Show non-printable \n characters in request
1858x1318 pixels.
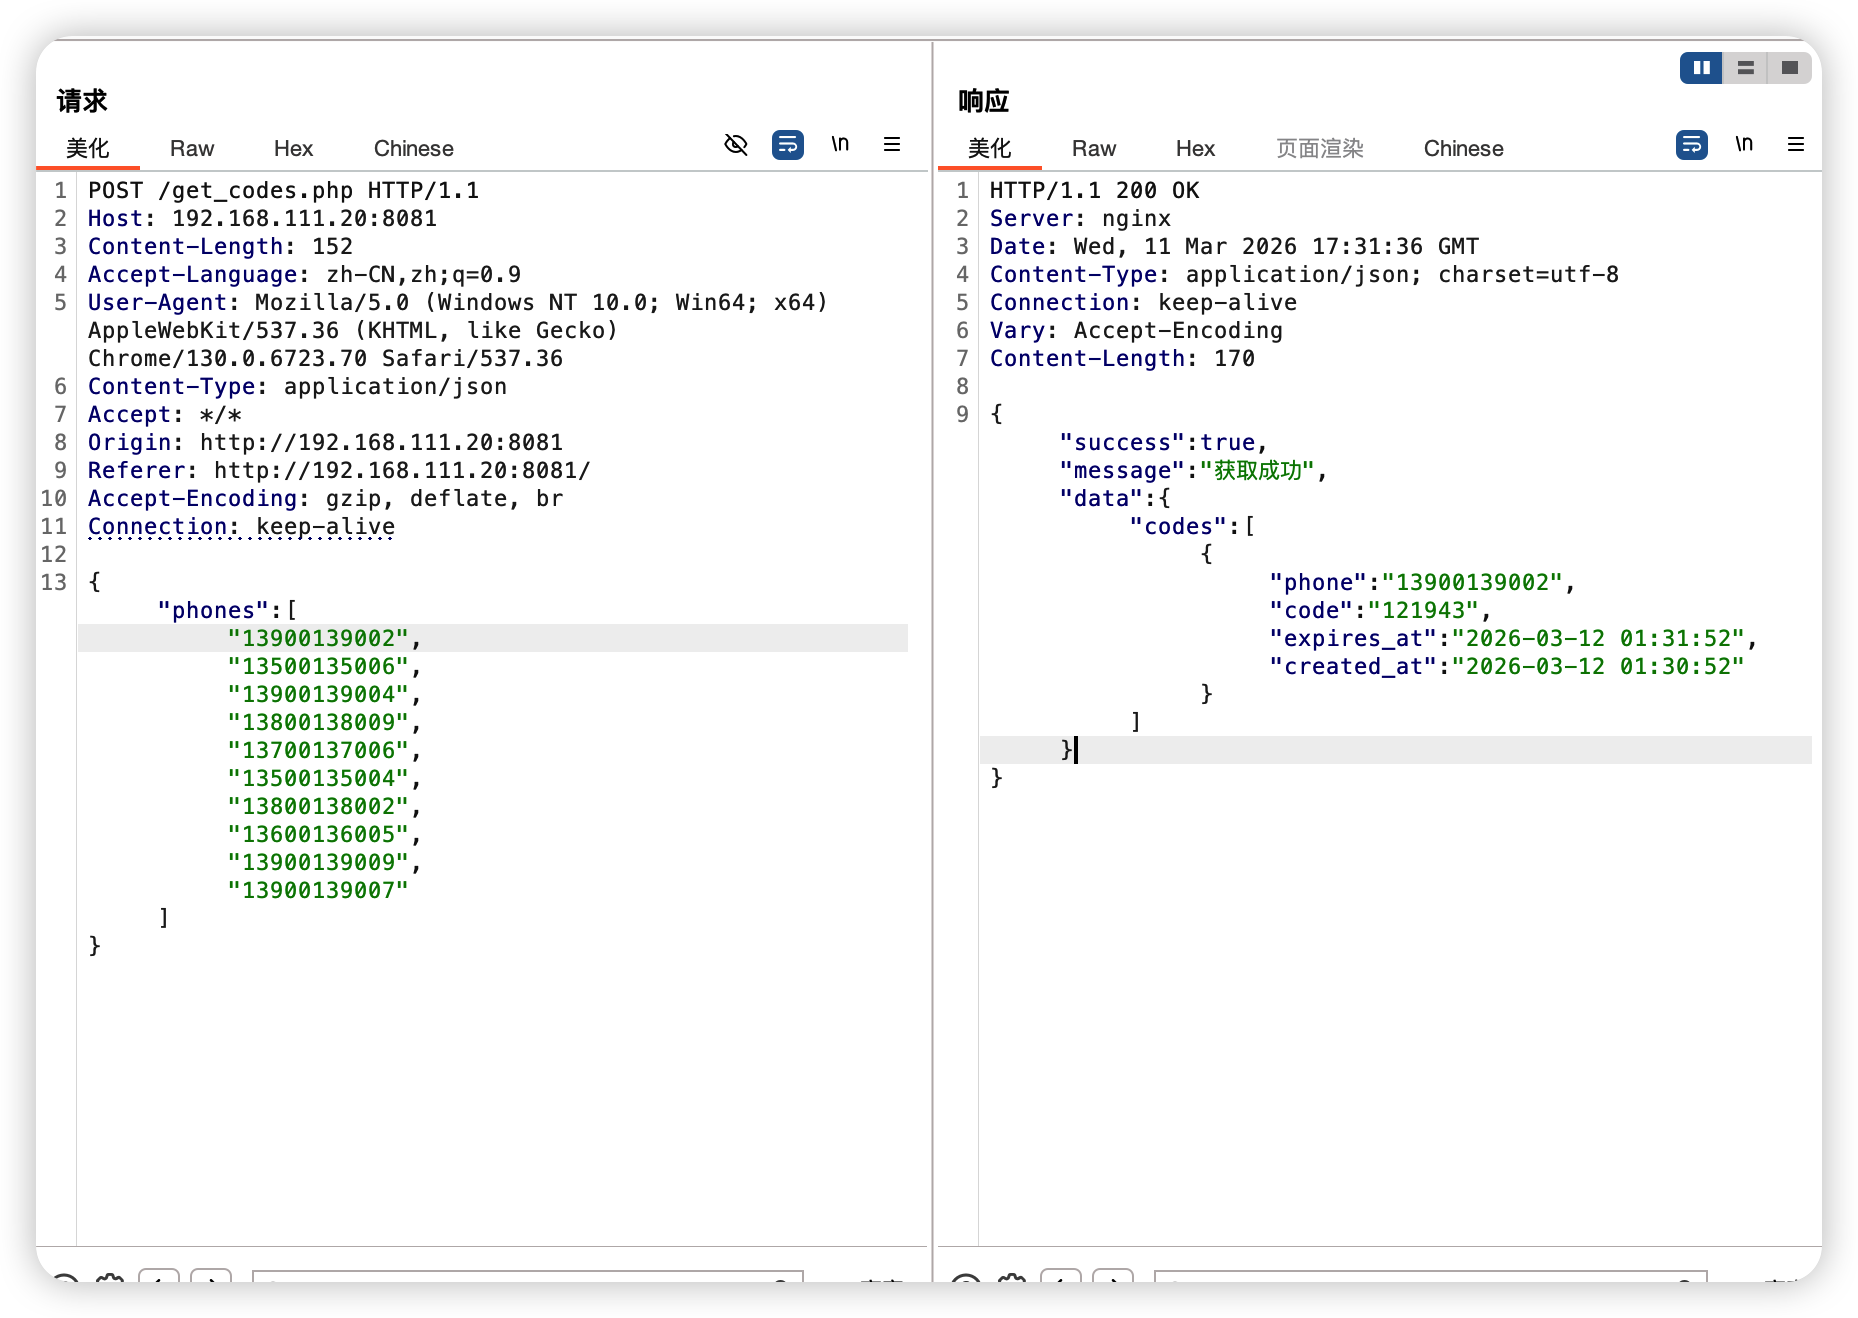[840, 145]
